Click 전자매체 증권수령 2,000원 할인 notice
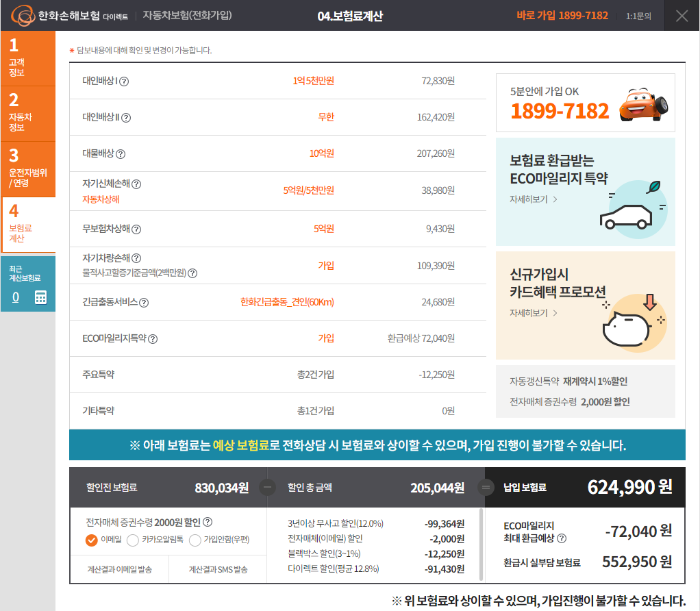This screenshot has height=611, width=700. click(x=570, y=402)
